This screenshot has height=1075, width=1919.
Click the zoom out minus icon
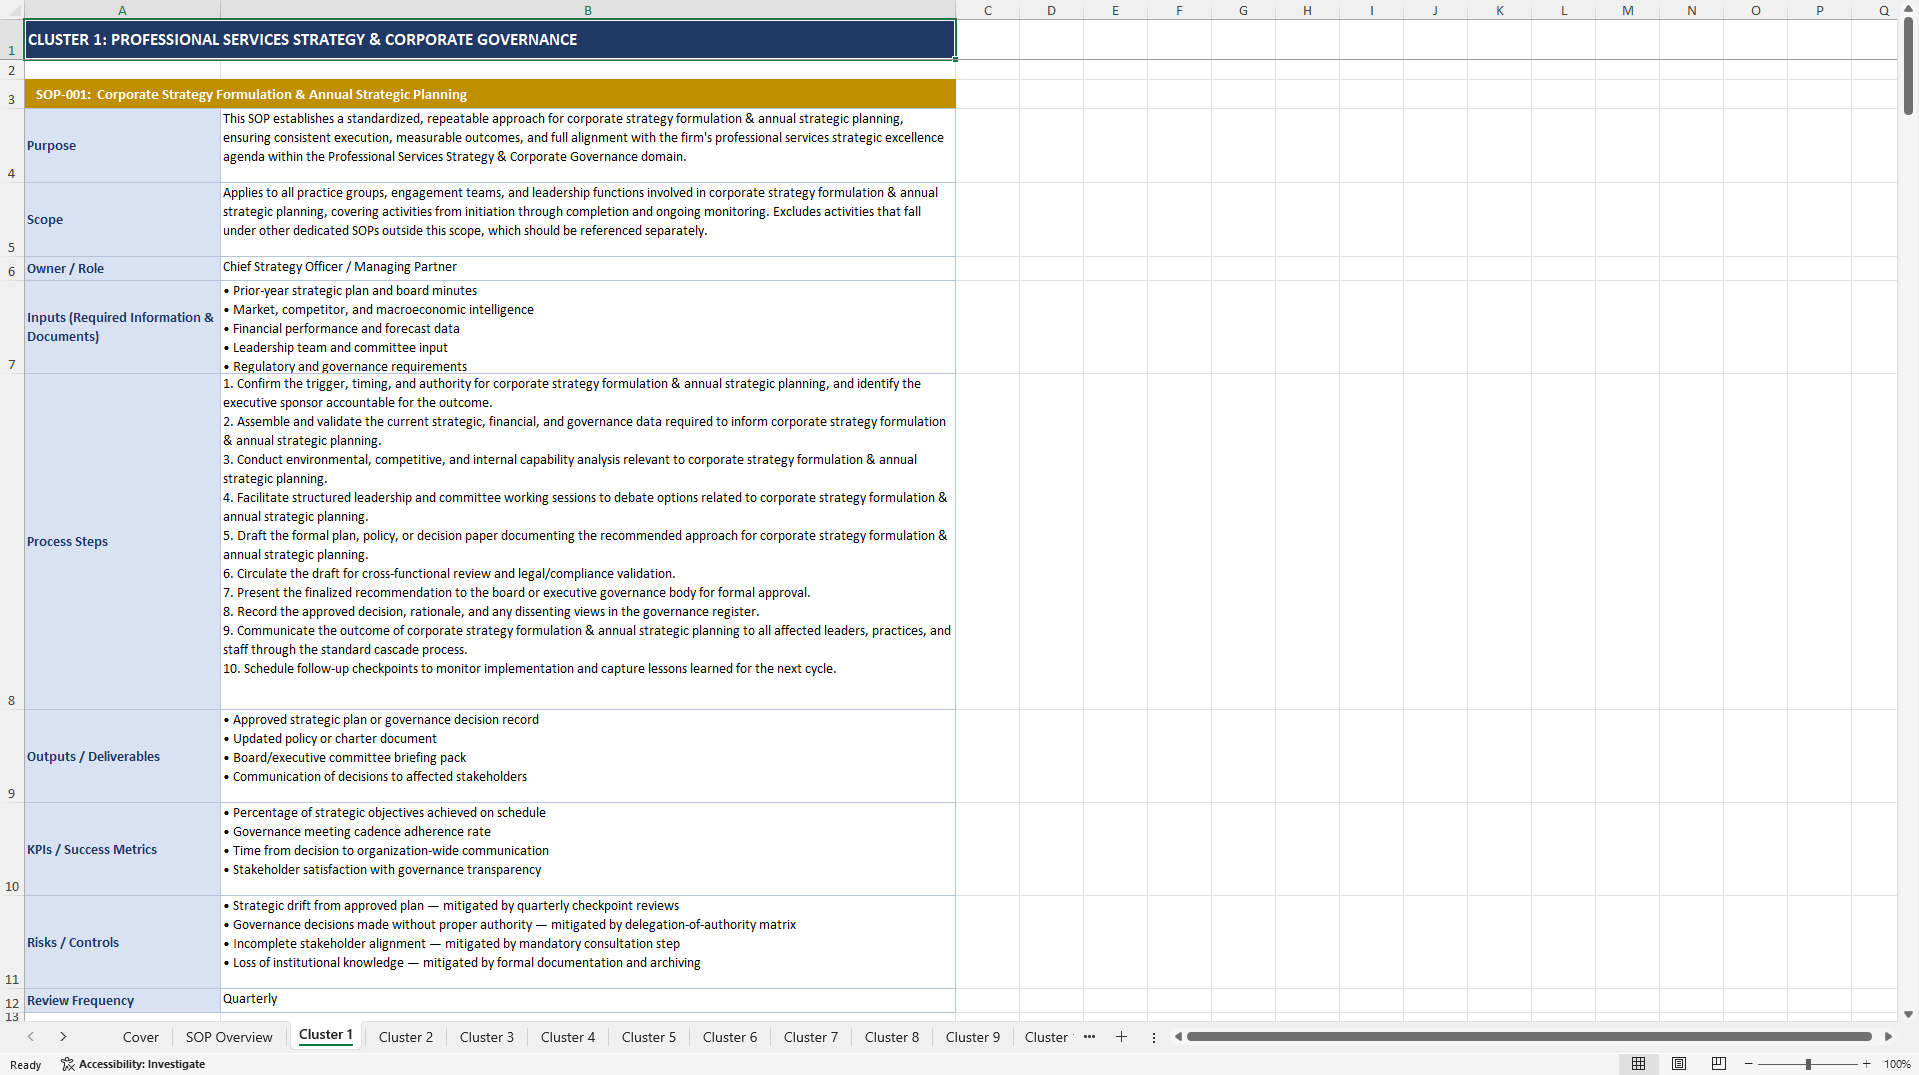(x=1749, y=1064)
